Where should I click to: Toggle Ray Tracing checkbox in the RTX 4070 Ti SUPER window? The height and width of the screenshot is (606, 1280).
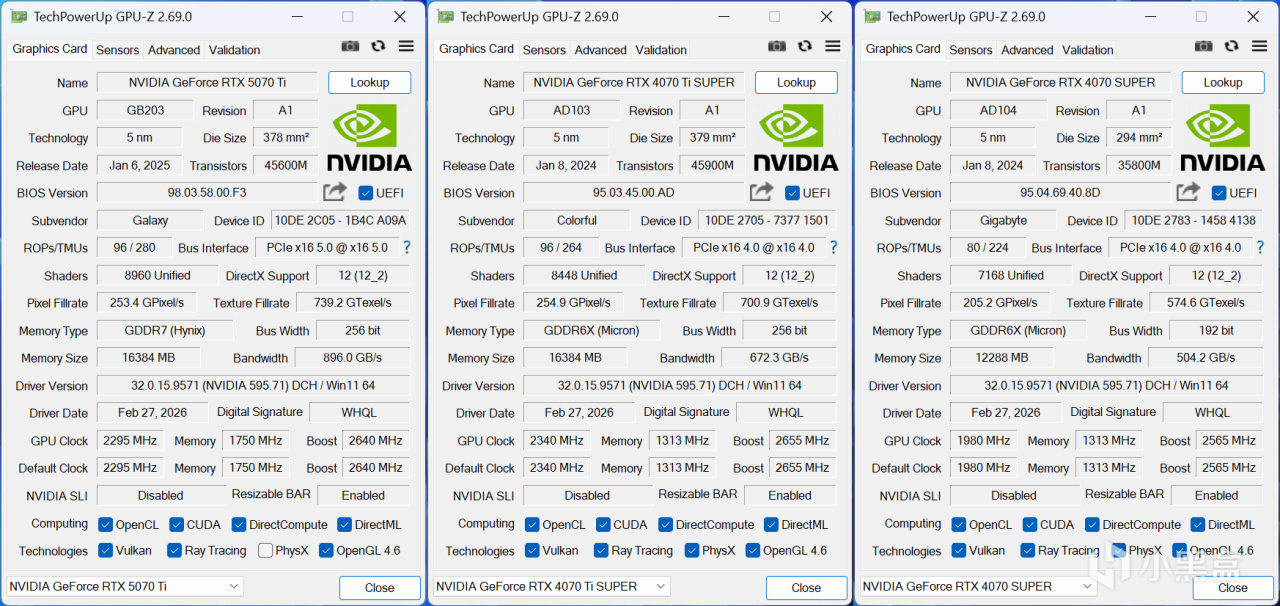tap(601, 550)
